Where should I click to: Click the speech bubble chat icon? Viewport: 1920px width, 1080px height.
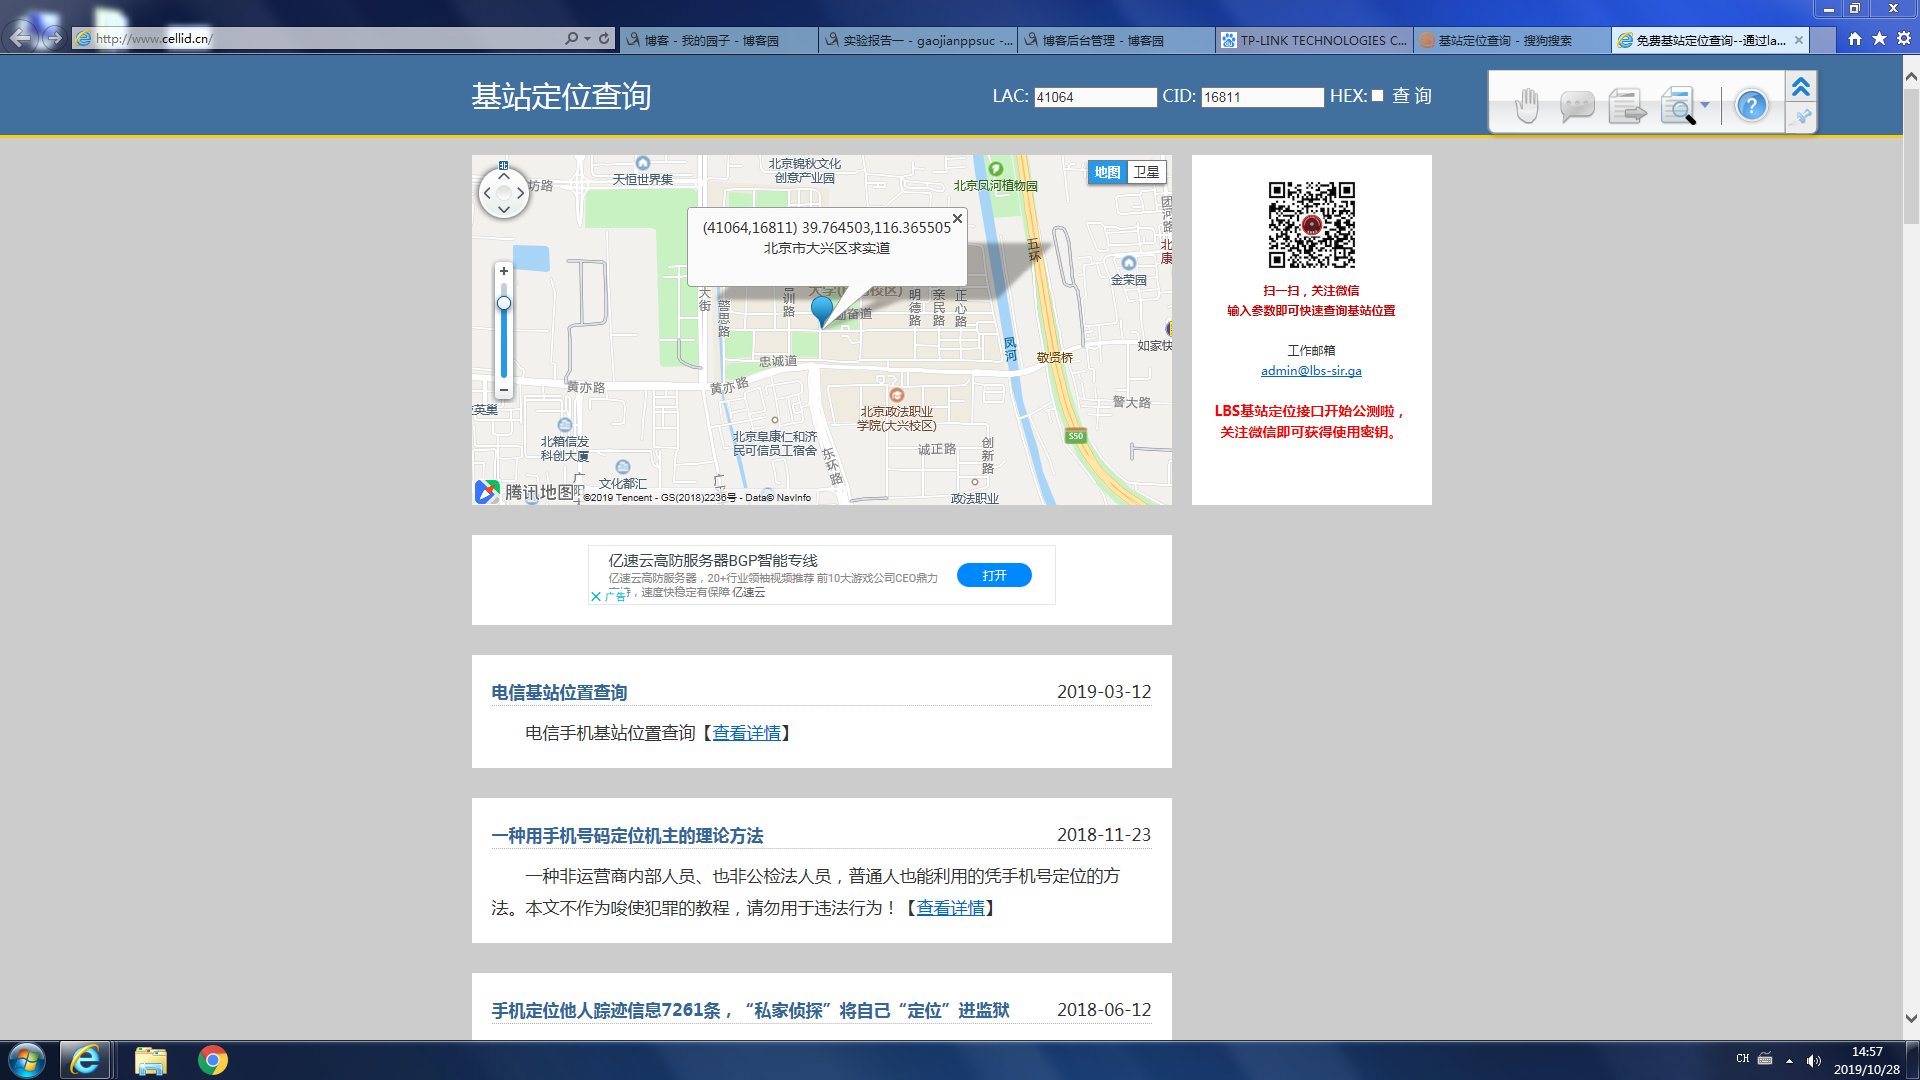click(x=1577, y=105)
